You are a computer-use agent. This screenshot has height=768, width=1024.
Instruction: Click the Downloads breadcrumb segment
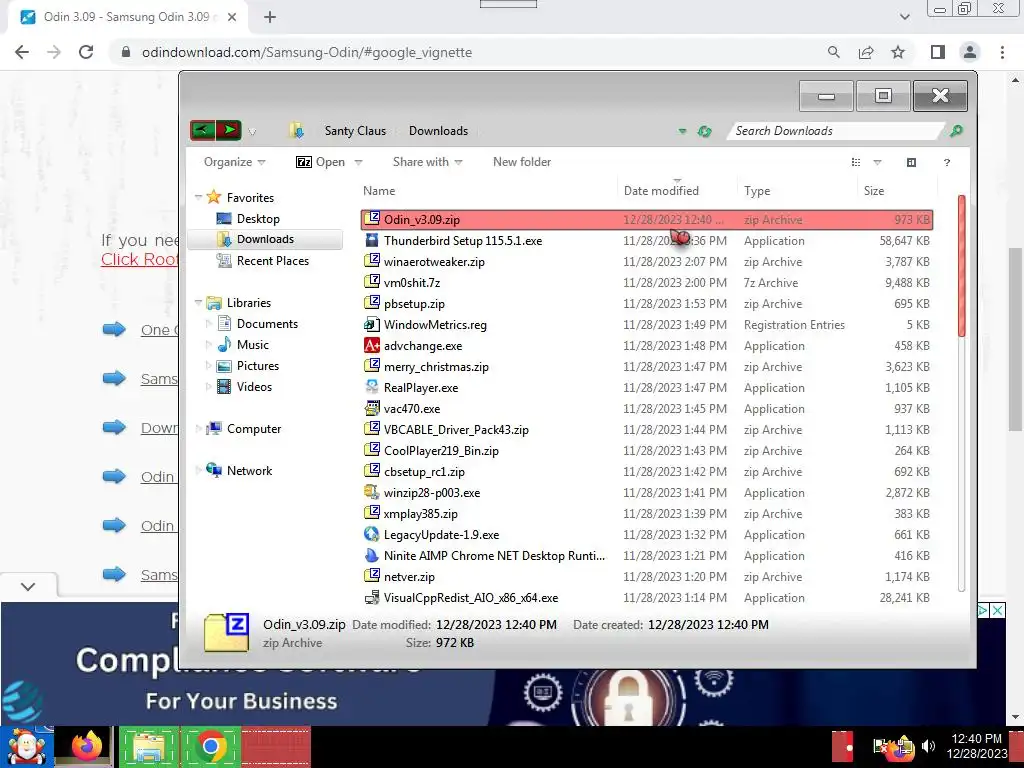click(438, 131)
